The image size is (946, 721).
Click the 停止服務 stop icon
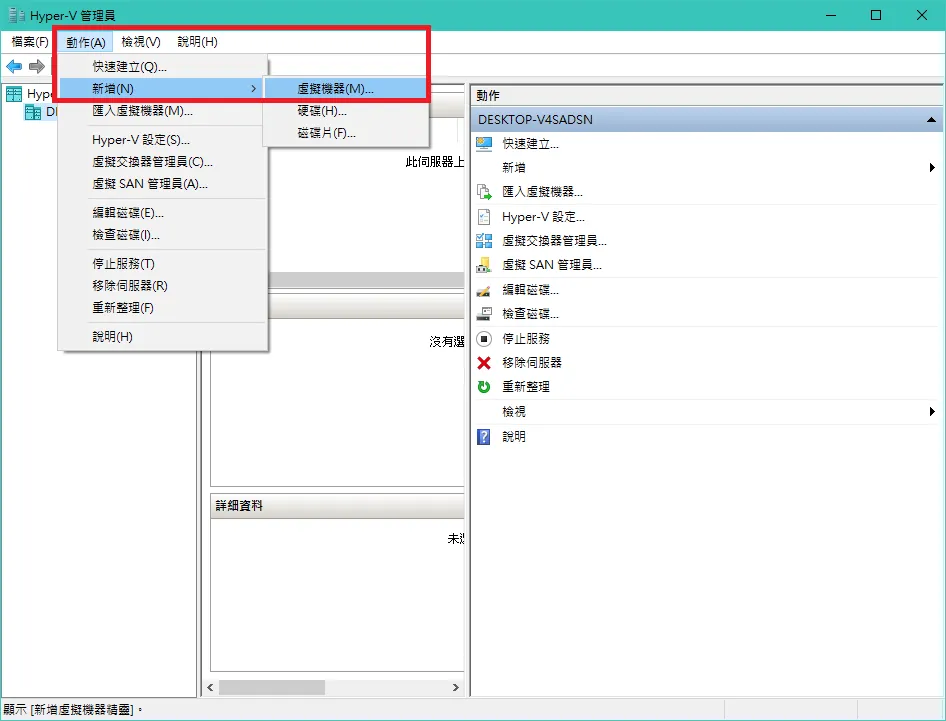point(484,338)
